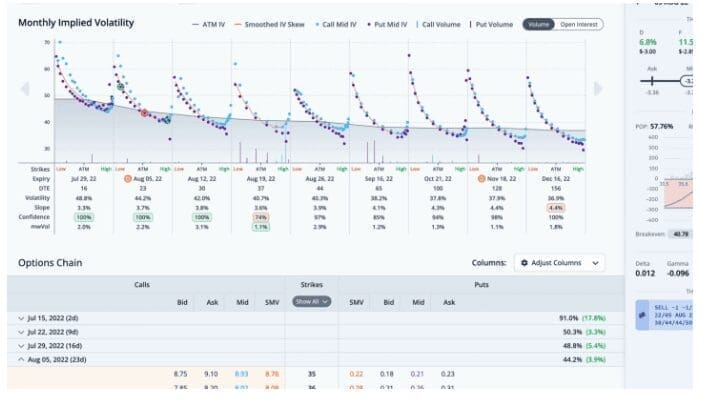Open the Adjust Columns dropdown
The image size is (715, 409).
tap(560, 262)
